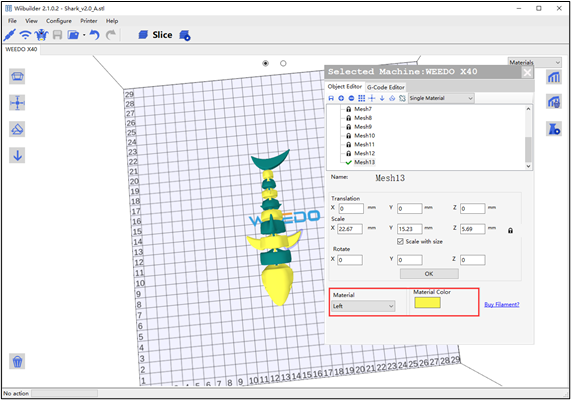Click the Scale X field showing 22.67
This screenshot has width=571, height=400.
(x=350, y=229)
